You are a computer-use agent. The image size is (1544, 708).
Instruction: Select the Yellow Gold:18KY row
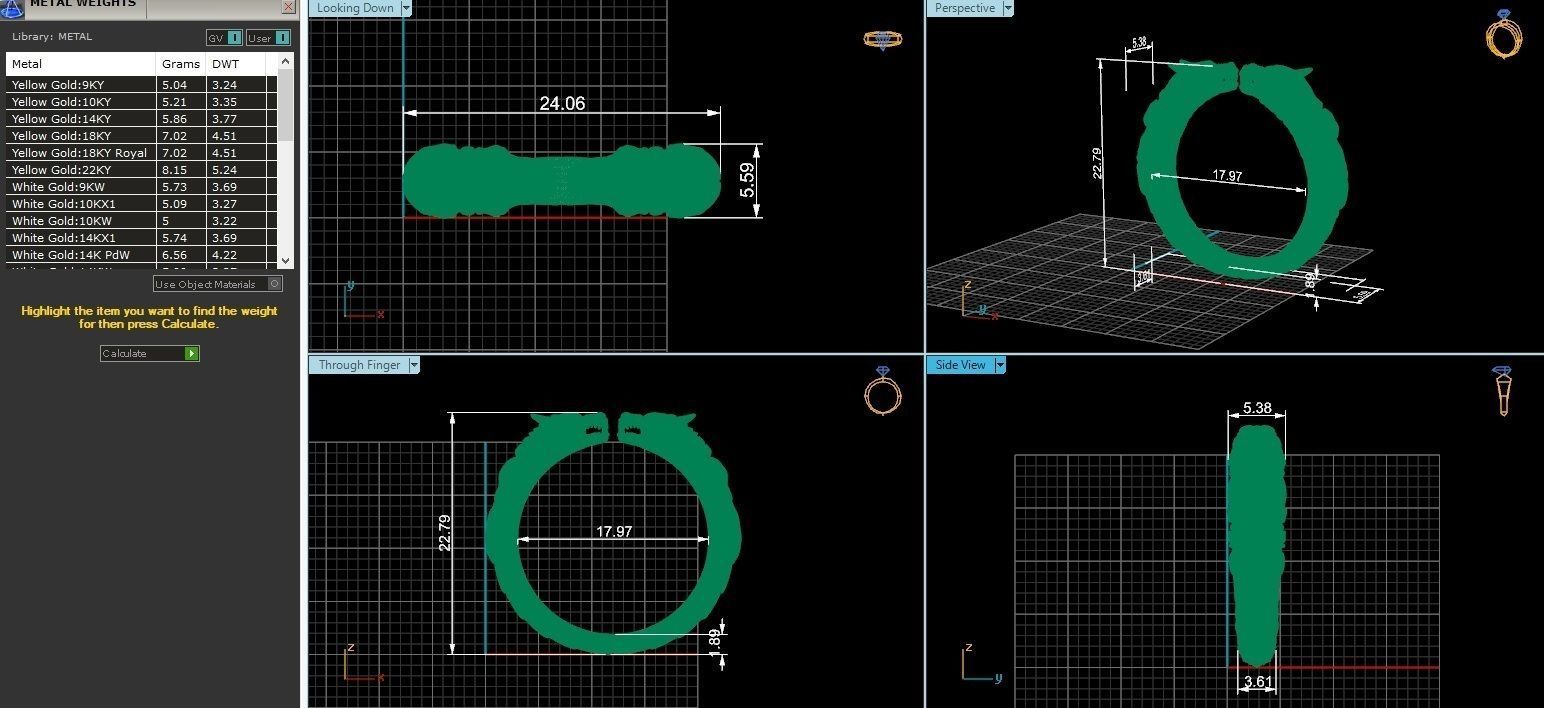[141, 136]
